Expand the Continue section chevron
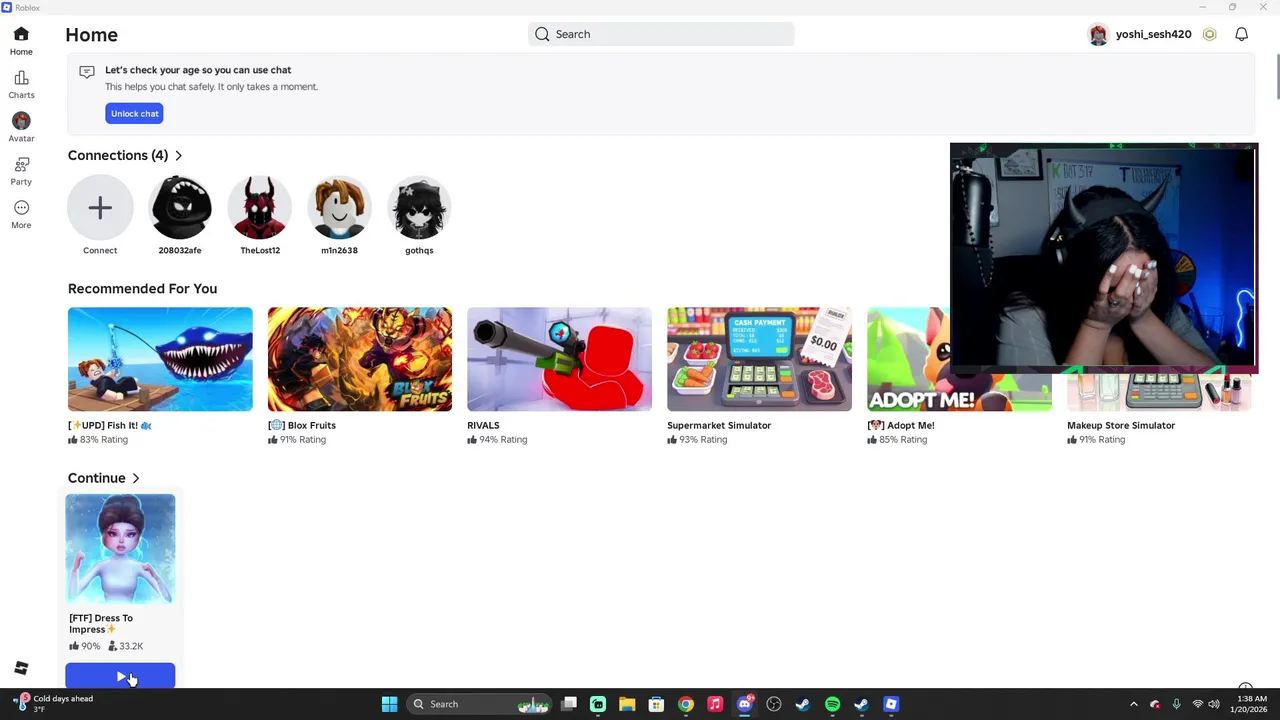The width and height of the screenshot is (1280, 720). pyautogui.click(x=136, y=478)
